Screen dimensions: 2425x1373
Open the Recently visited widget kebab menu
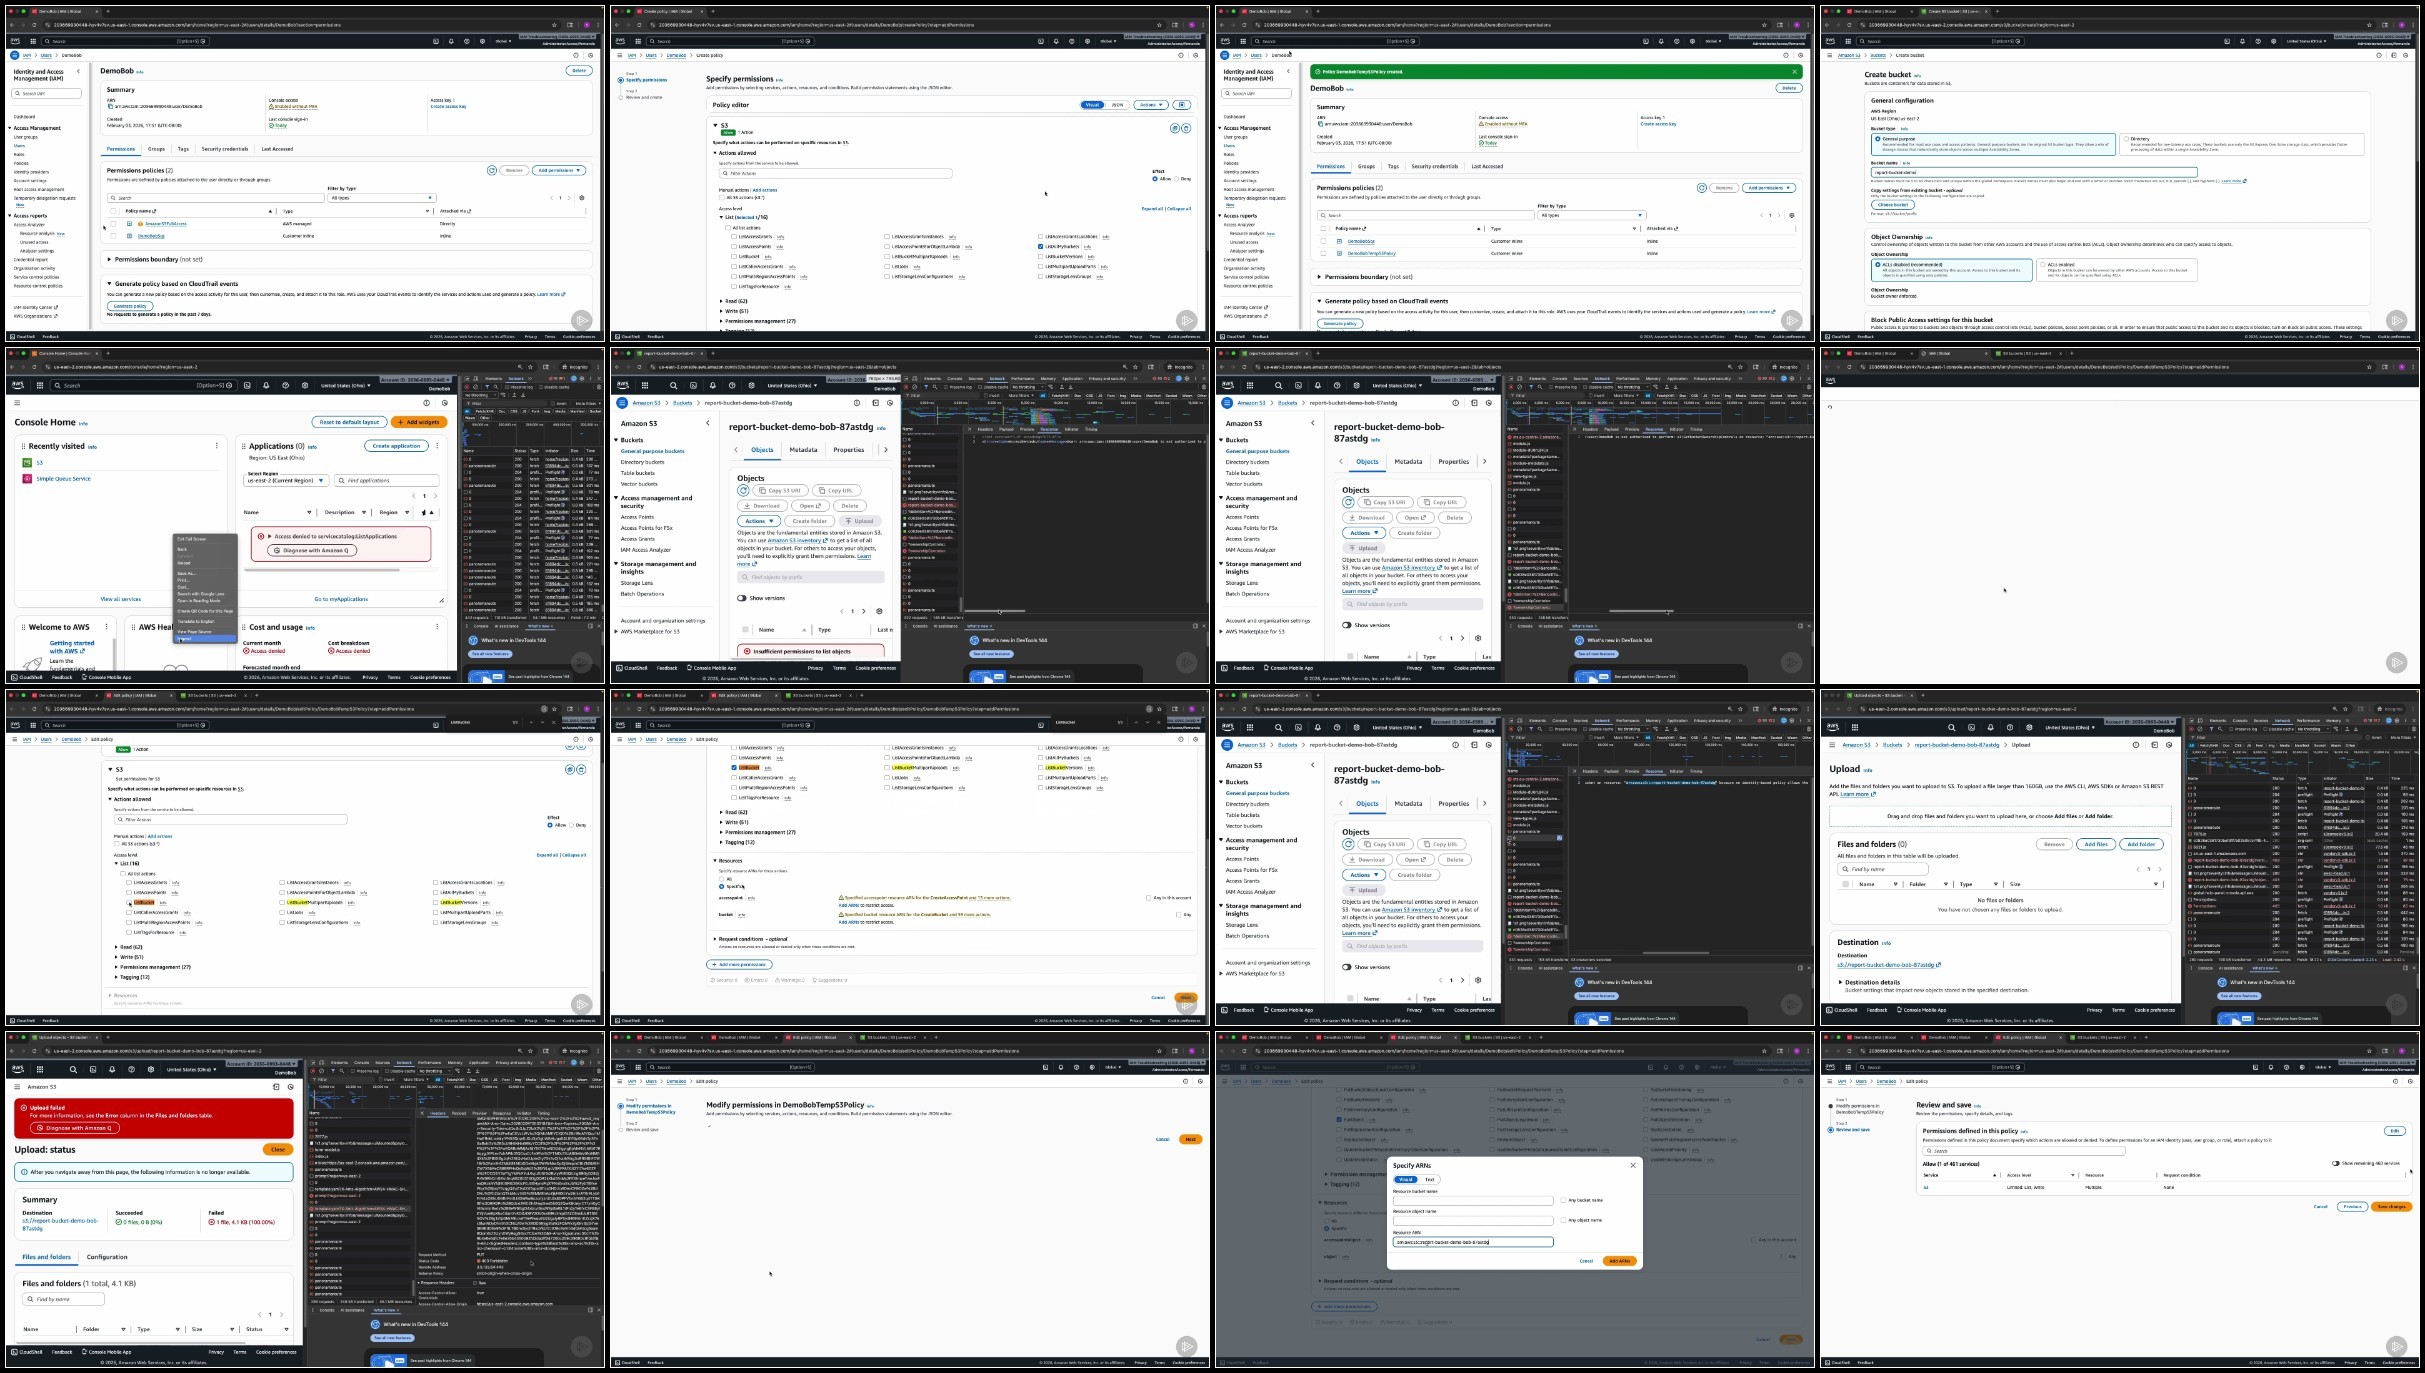coord(216,446)
